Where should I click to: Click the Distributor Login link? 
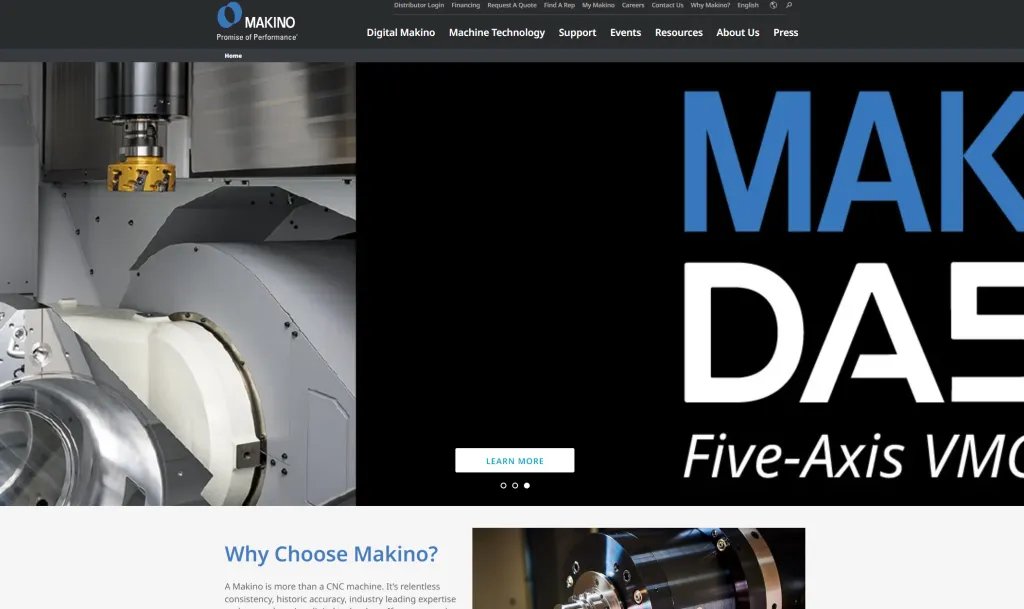click(x=419, y=5)
